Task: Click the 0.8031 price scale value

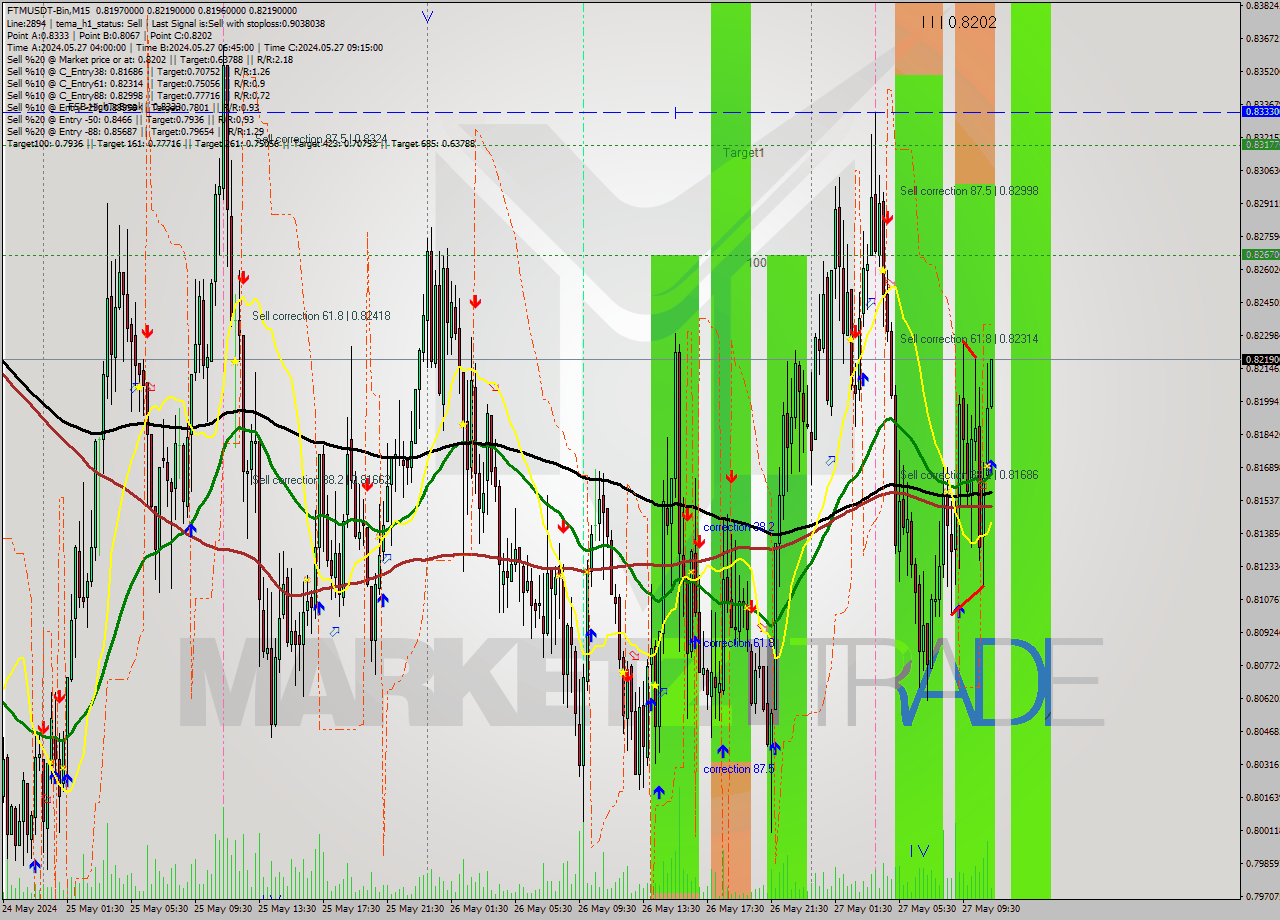Action: click(x=1262, y=764)
